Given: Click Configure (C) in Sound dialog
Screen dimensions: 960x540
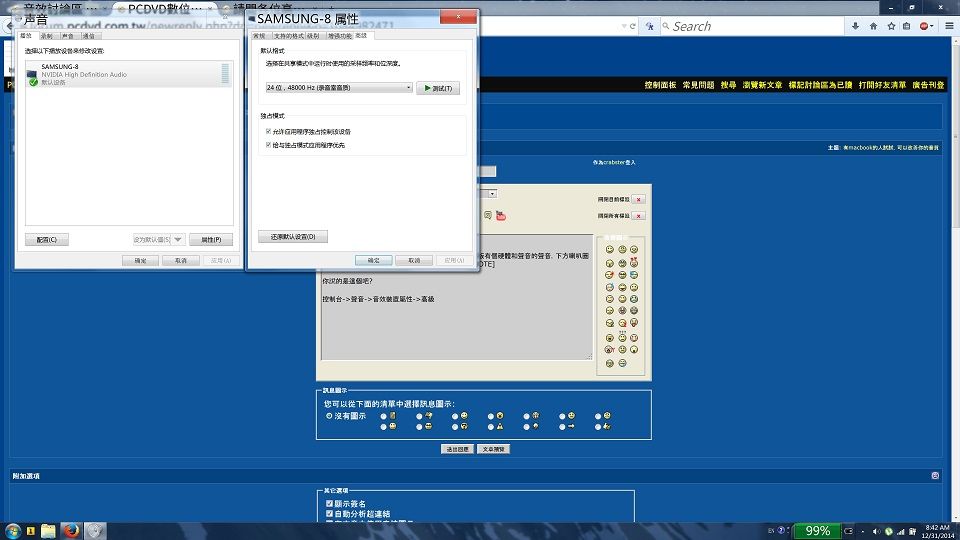Looking at the screenshot, I should click(x=47, y=239).
